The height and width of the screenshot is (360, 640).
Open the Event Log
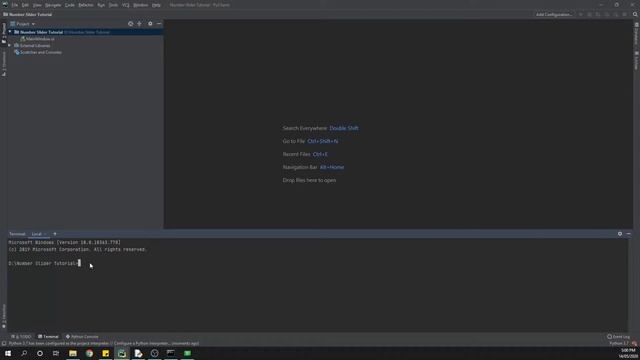[618, 337]
